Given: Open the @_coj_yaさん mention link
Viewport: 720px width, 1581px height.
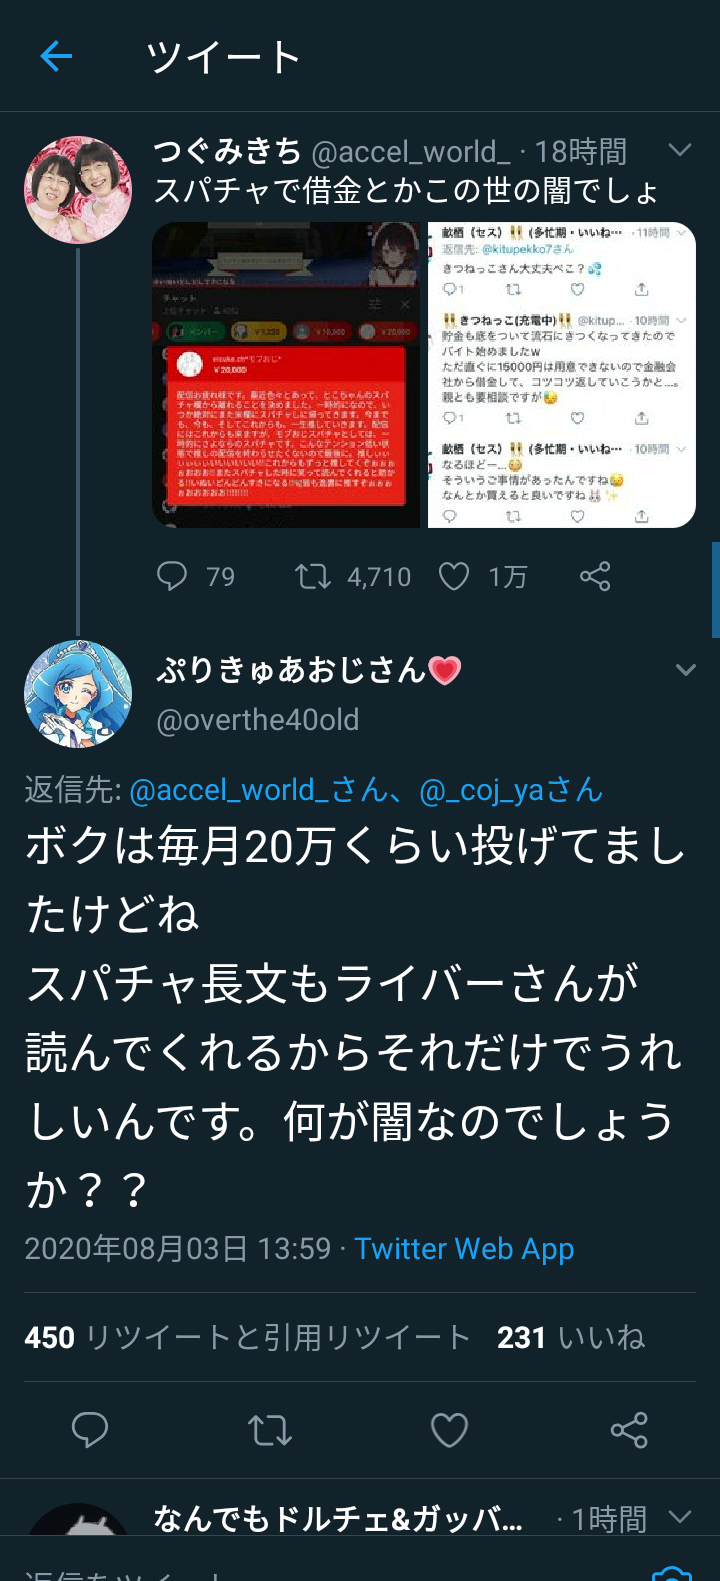Looking at the screenshot, I should point(512,790).
